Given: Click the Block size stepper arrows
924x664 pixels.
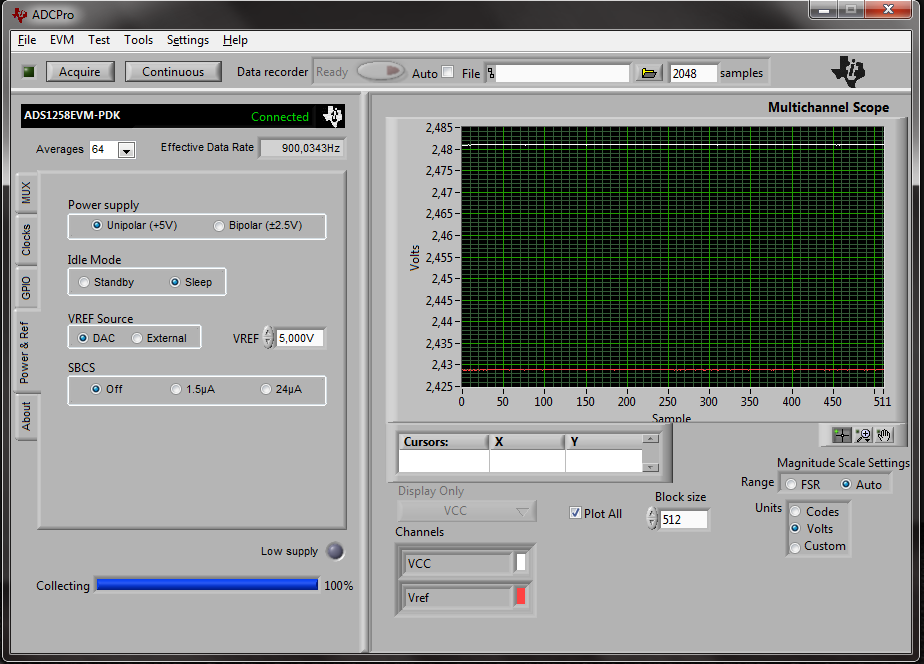Looking at the screenshot, I should [x=652, y=518].
